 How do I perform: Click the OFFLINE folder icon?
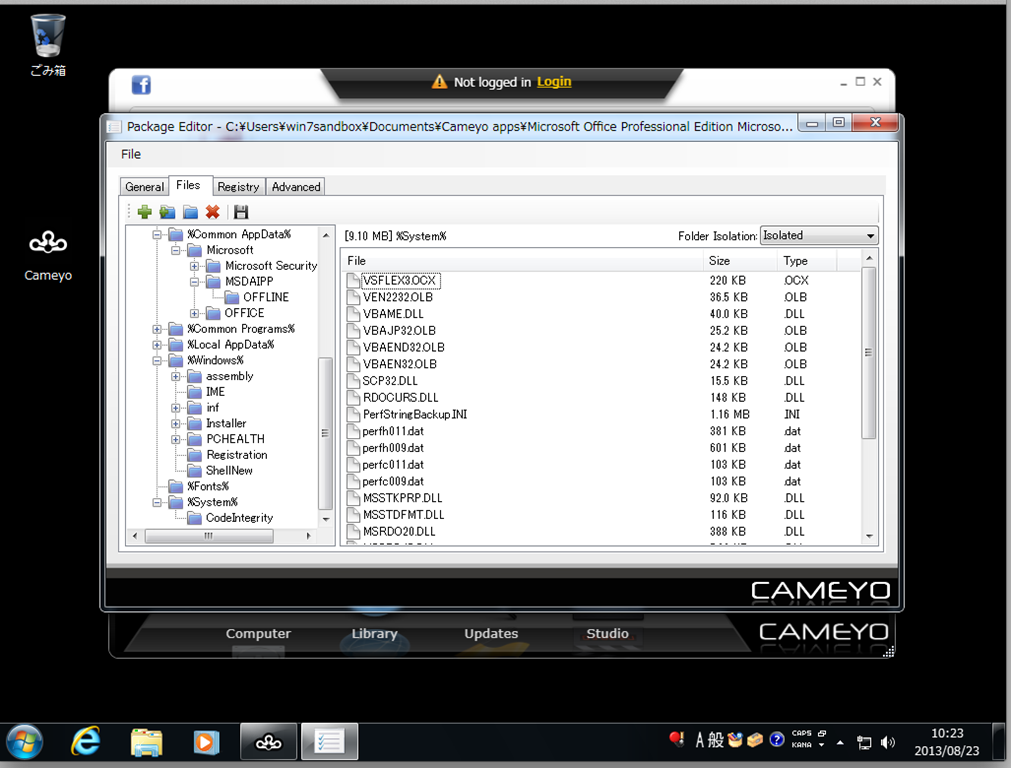(x=232, y=297)
